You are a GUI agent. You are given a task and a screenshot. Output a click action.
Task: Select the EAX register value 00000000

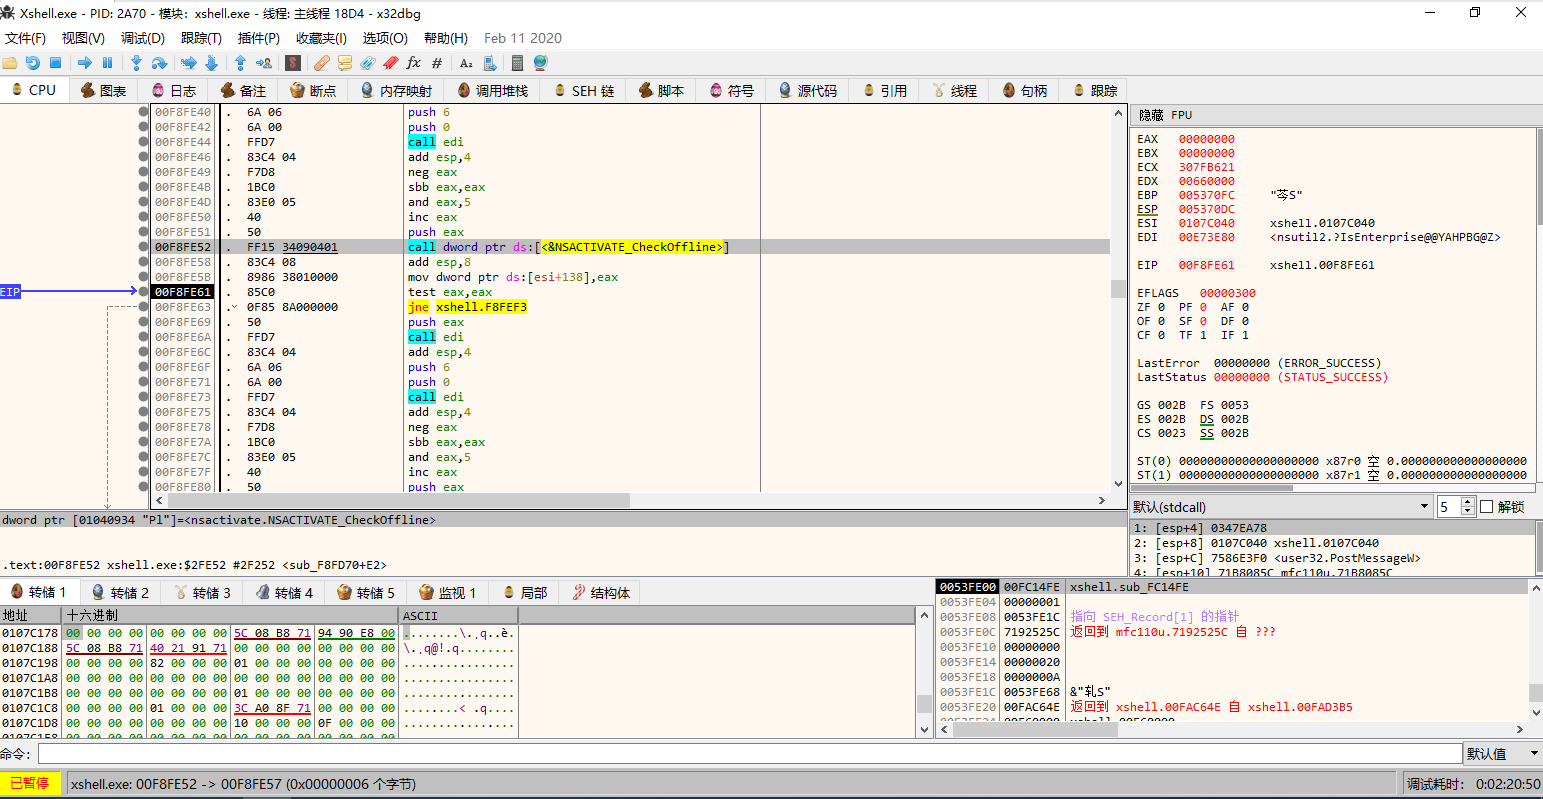click(x=1206, y=139)
